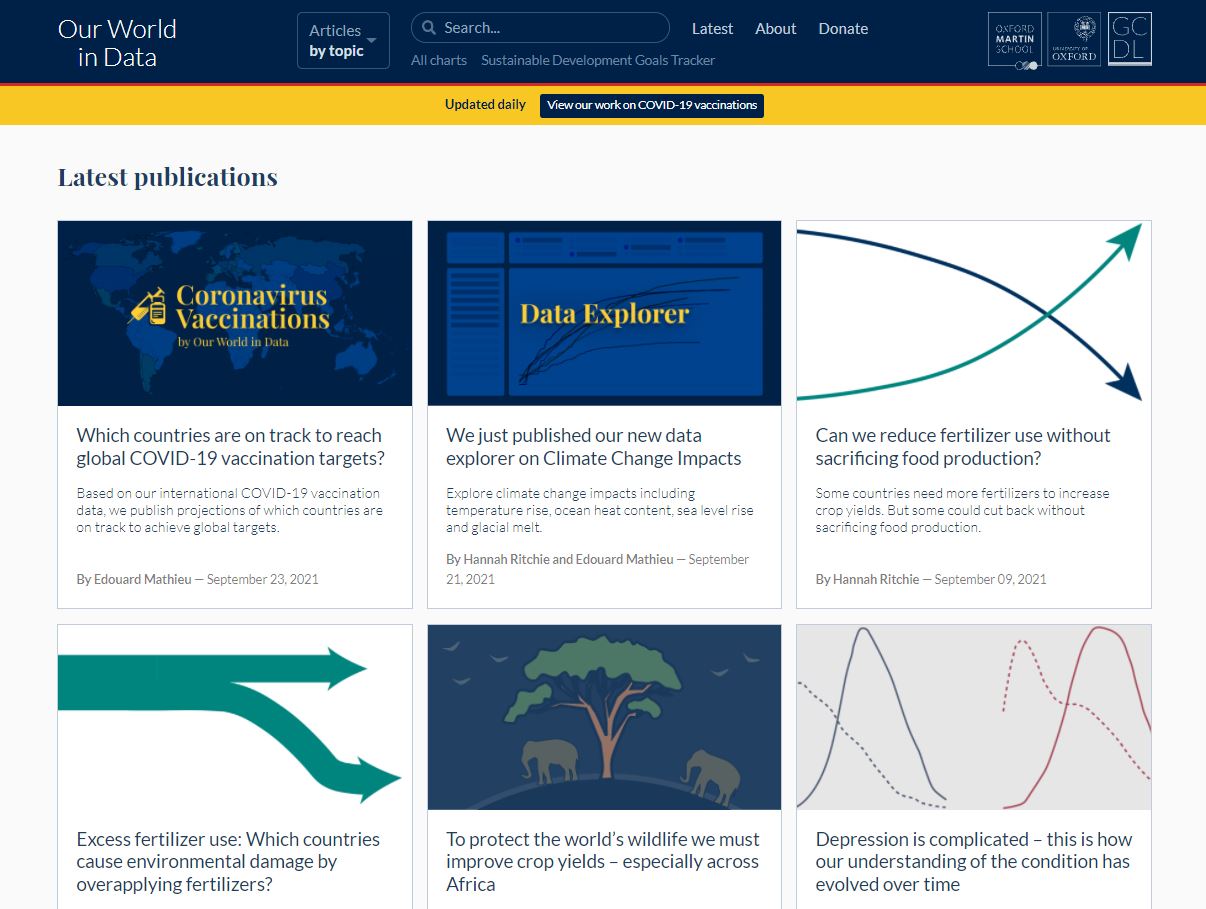Viewport: 1206px width, 909px height.
Task: Open 'Excess fertilizer use' article title
Action: click(228, 862)
